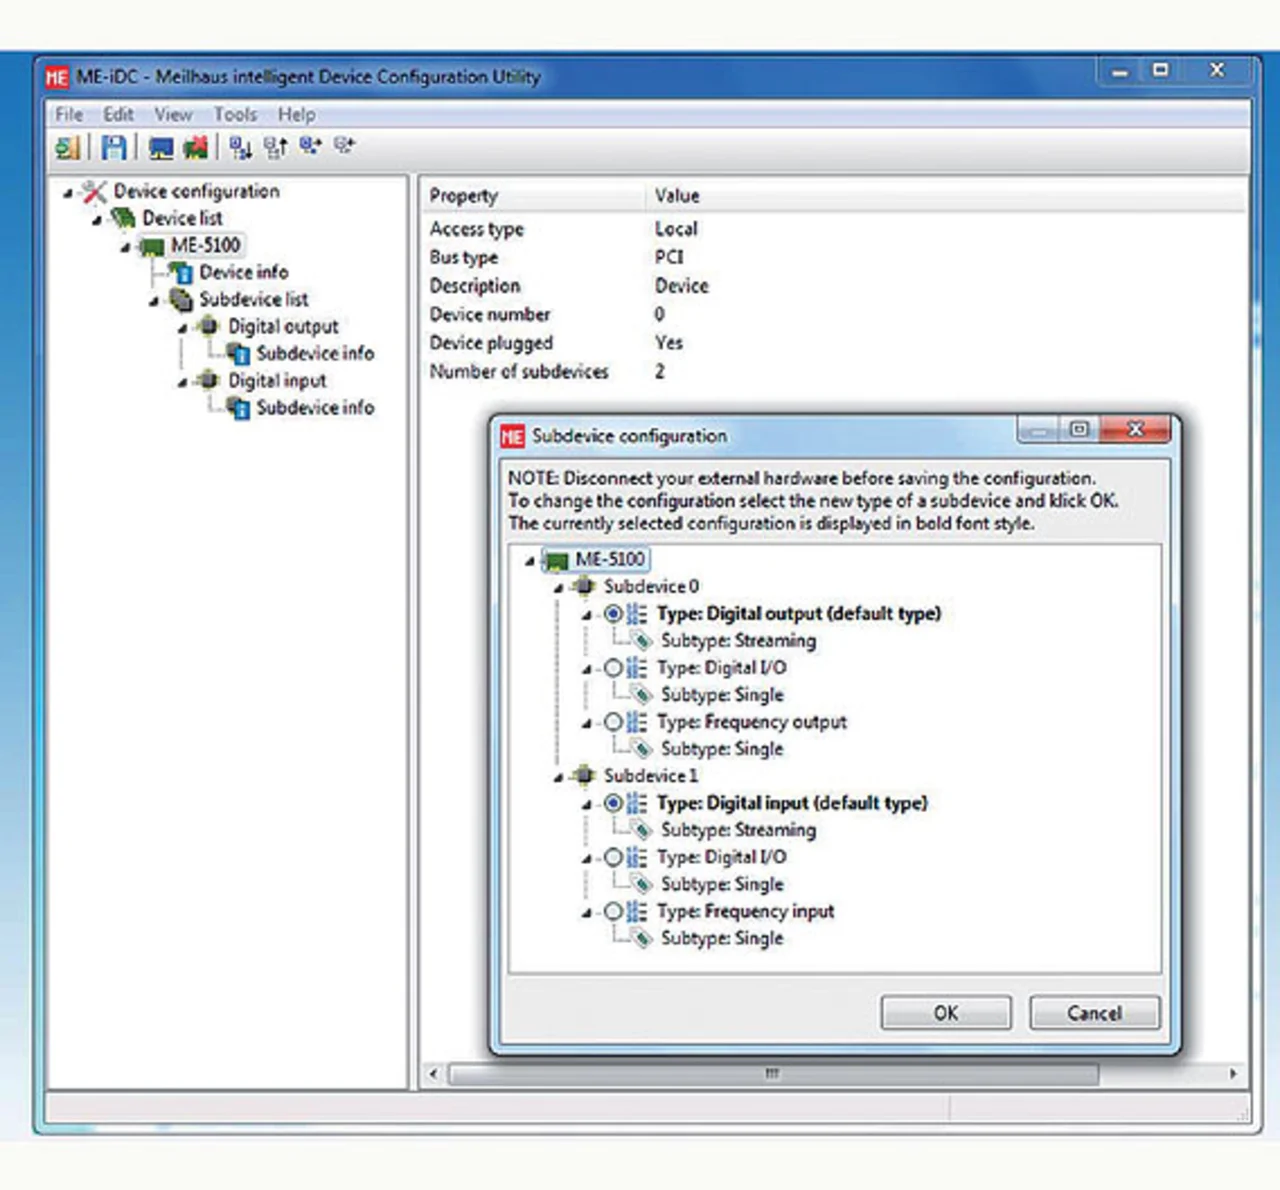Click the red X device card toolbar icon
Viewport: 1280px width, 1190px height.
click(196, 148)
